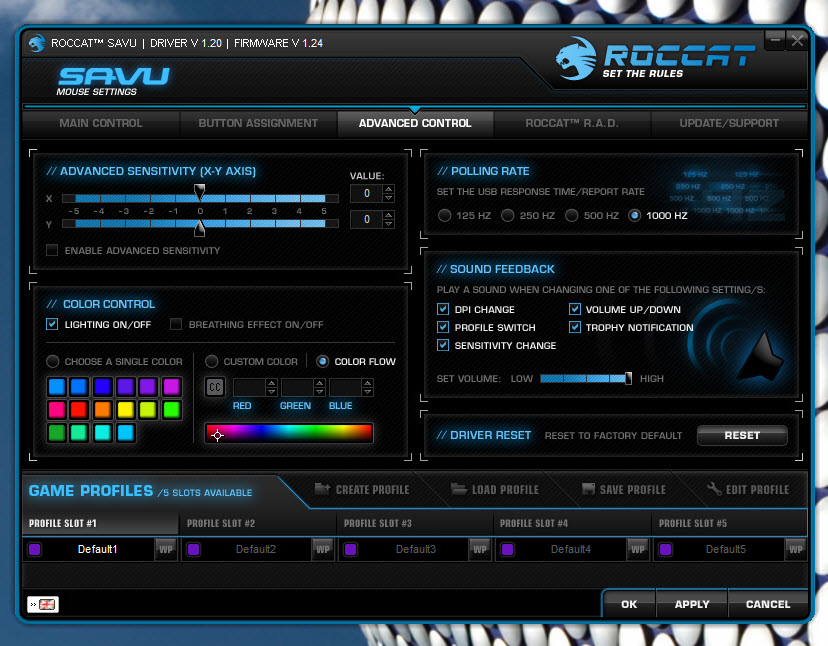Click the Cancel button
The height and width of the screenshot is (646, 828).
[768, 604]
